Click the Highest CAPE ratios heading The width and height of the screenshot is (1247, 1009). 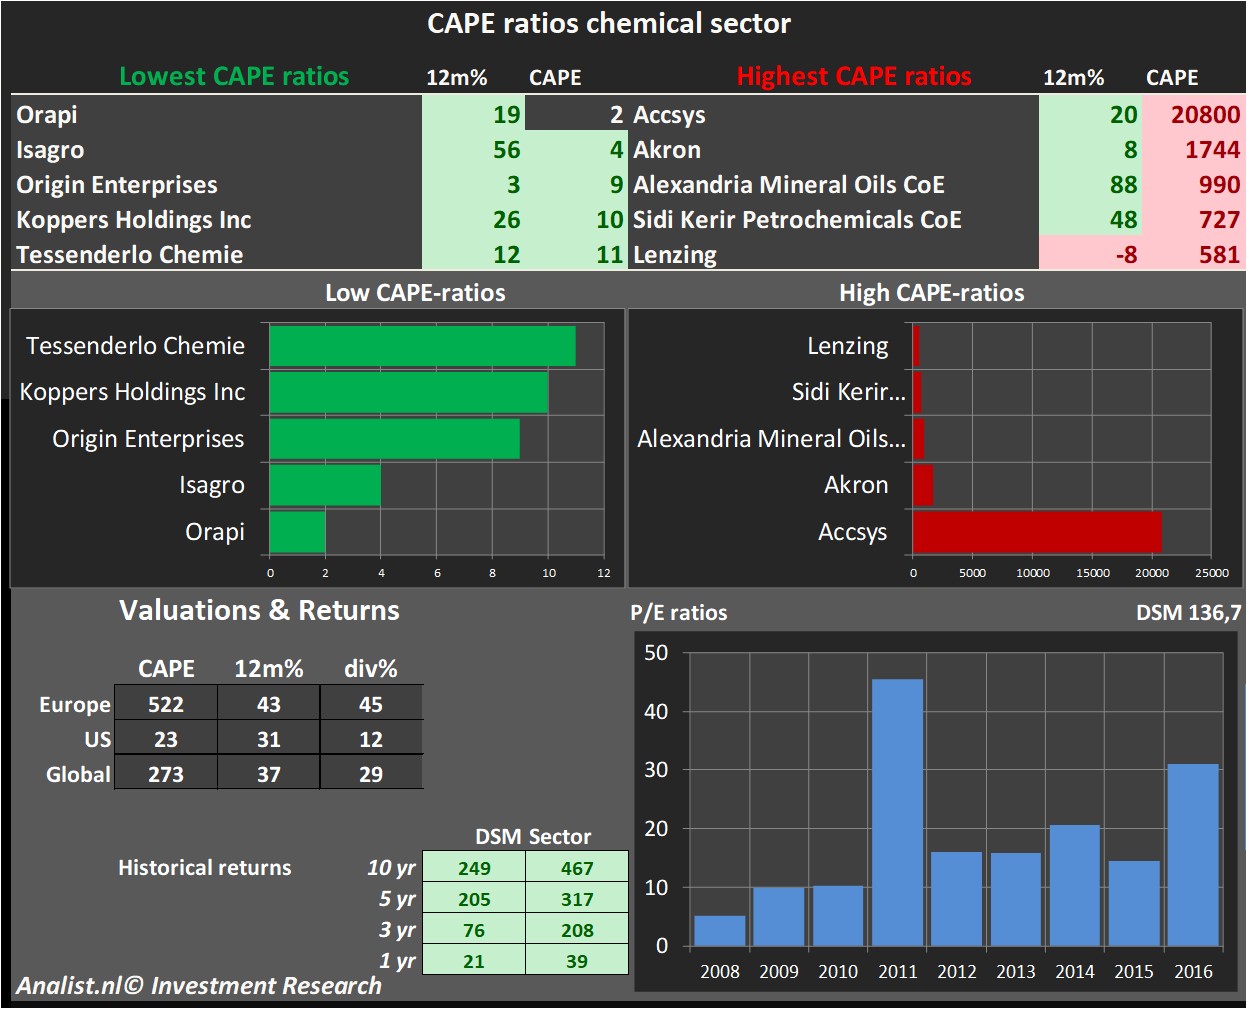tap(854, 77)
